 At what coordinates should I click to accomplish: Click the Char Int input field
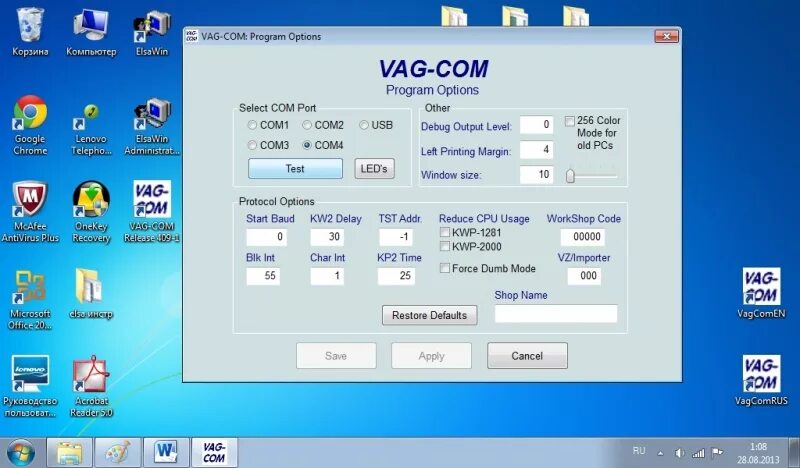click(327, 276)
